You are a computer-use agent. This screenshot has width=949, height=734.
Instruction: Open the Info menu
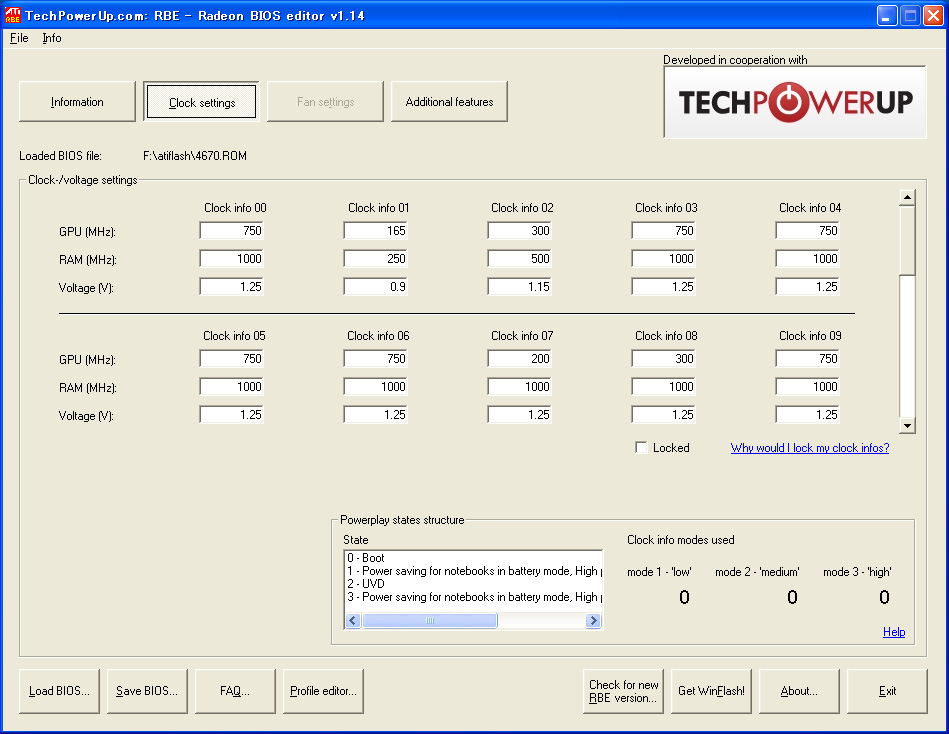pyautogui.click(x=51, y=38)
